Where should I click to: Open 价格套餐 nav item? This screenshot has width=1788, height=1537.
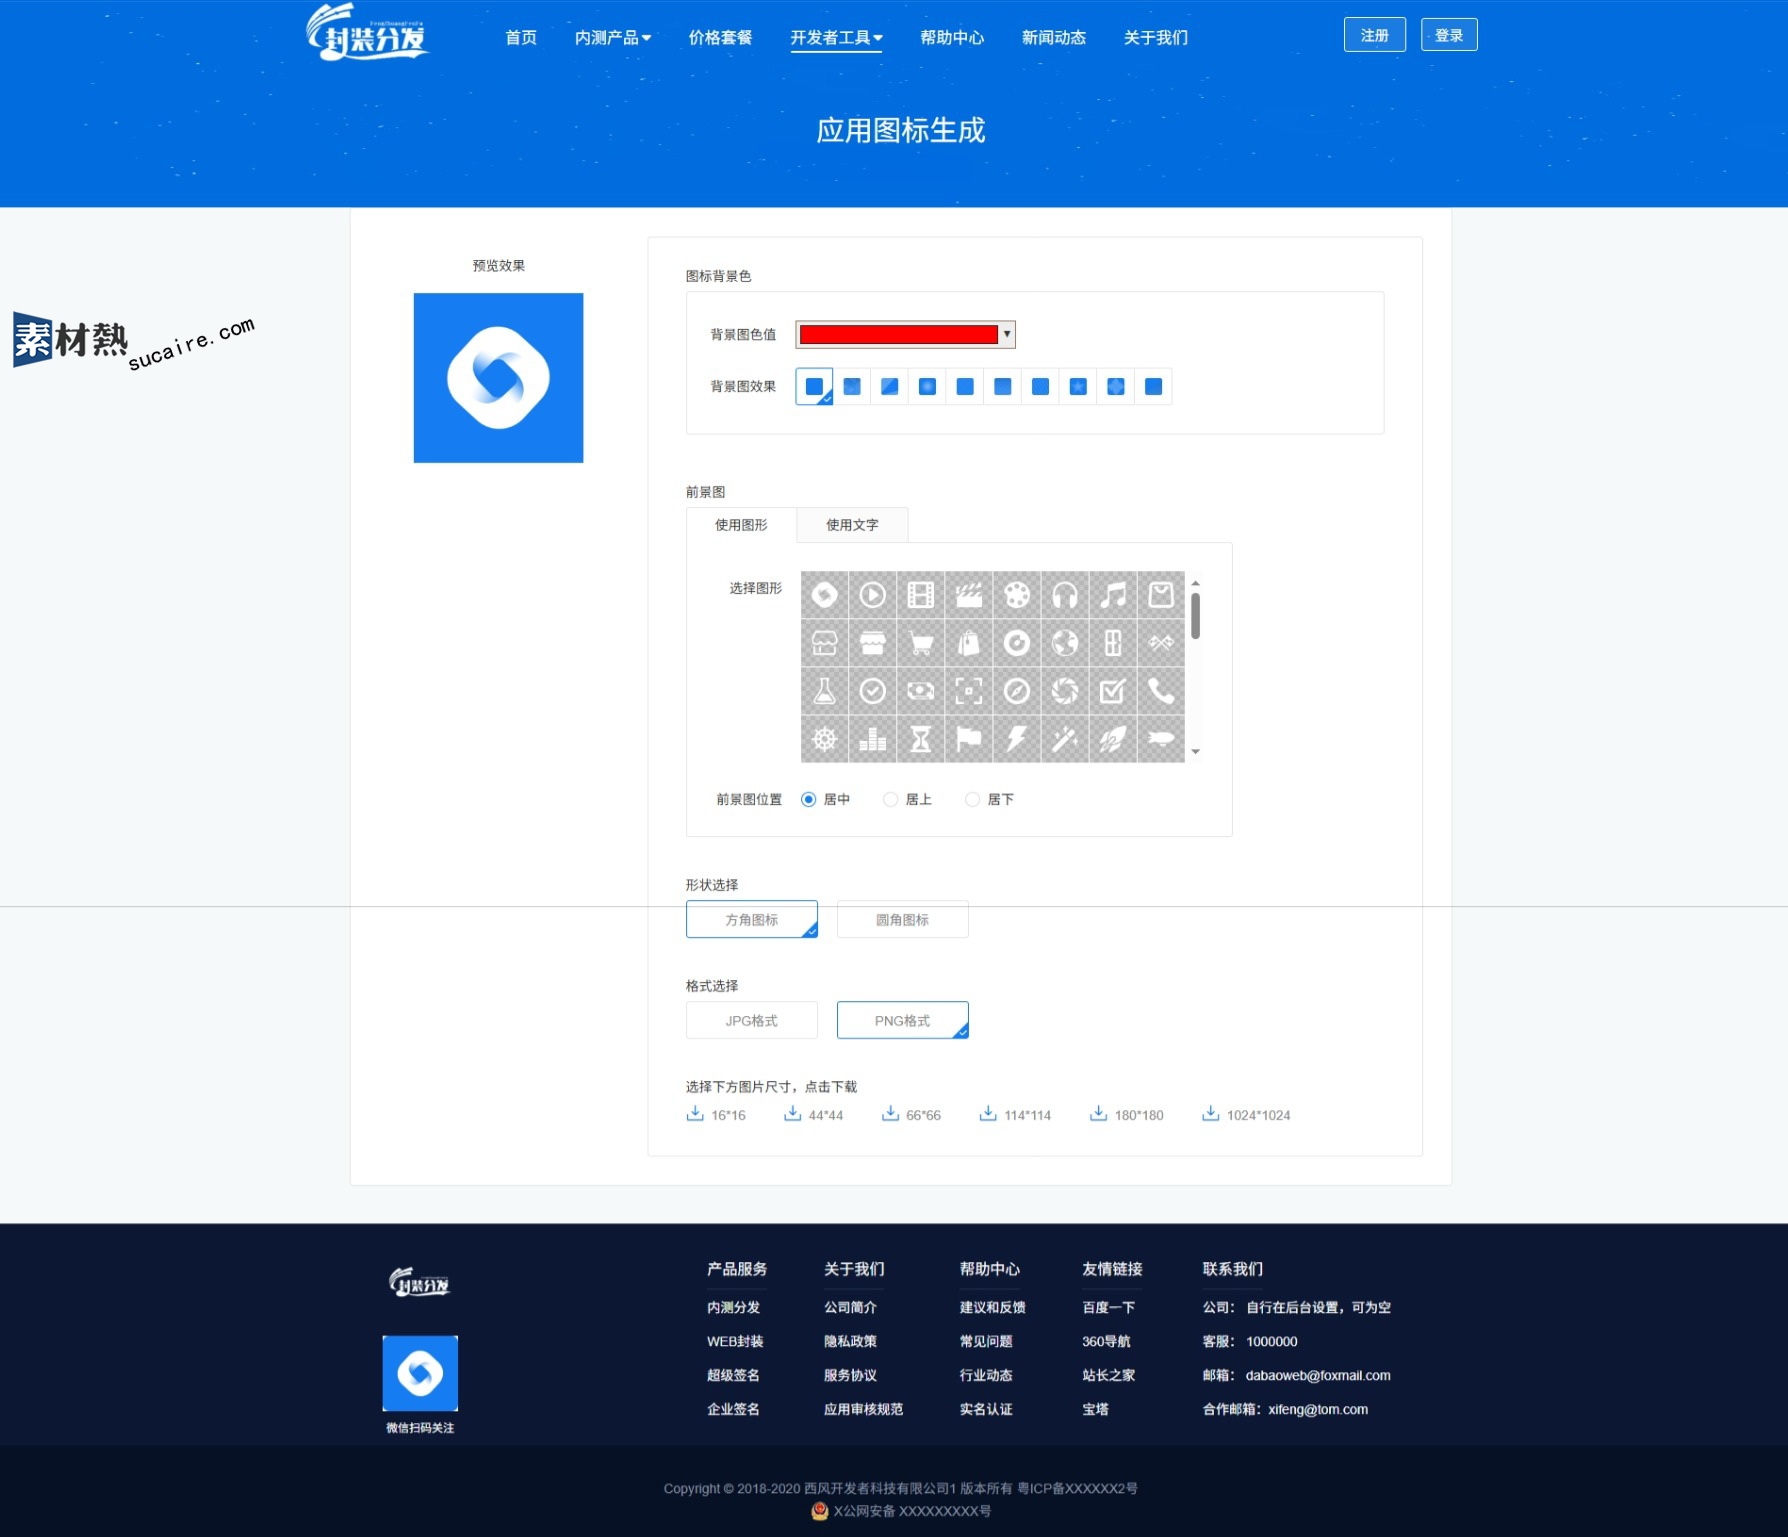(720, 38)
